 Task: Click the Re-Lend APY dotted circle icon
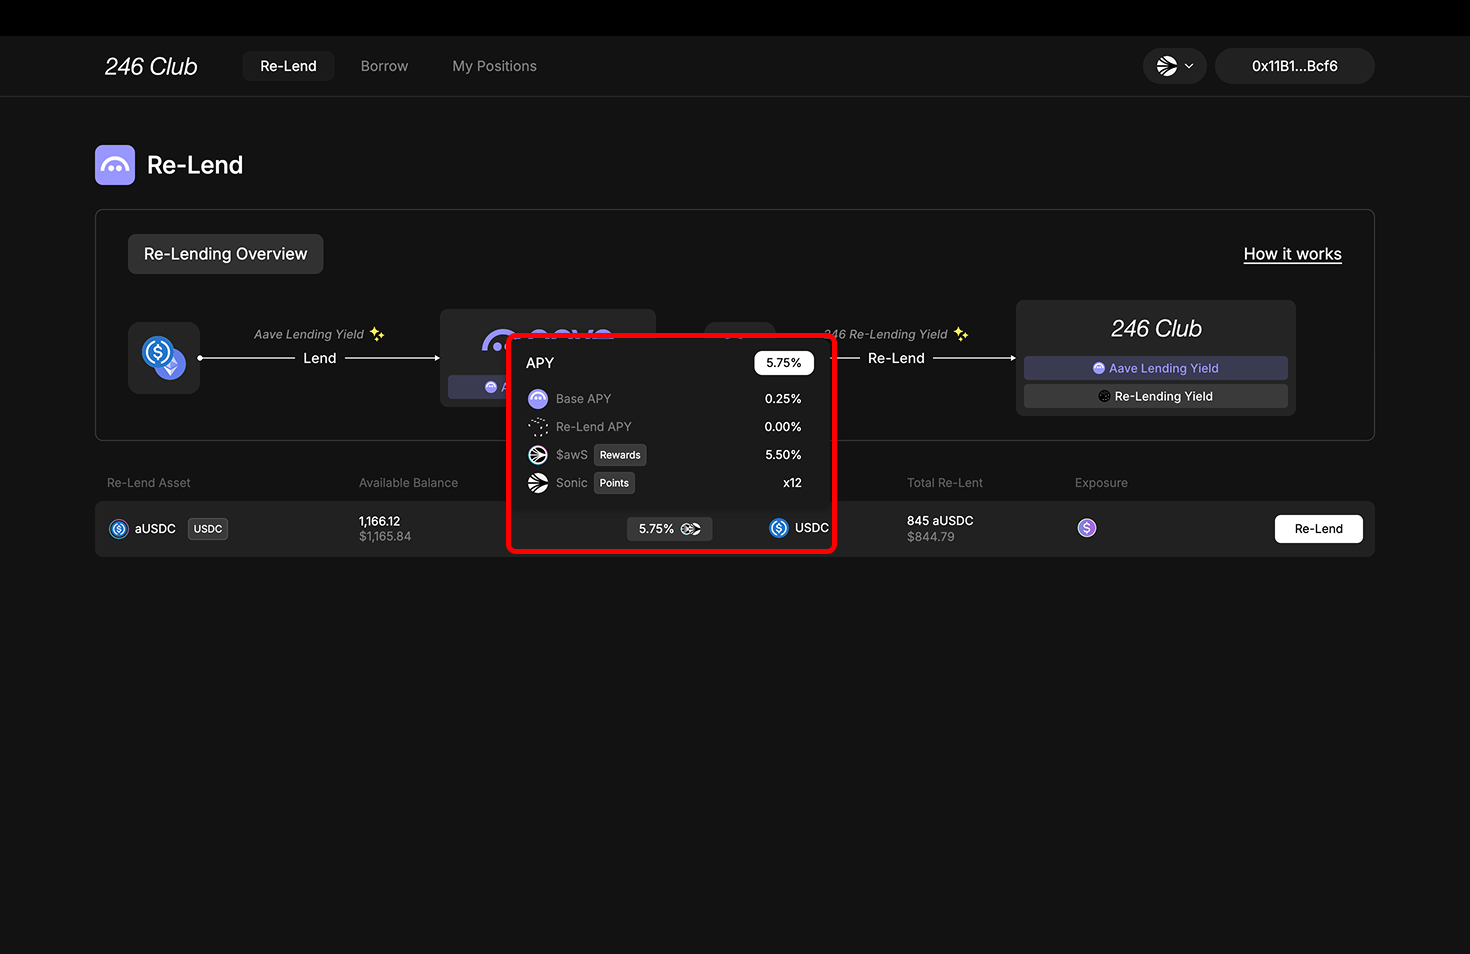538,427
